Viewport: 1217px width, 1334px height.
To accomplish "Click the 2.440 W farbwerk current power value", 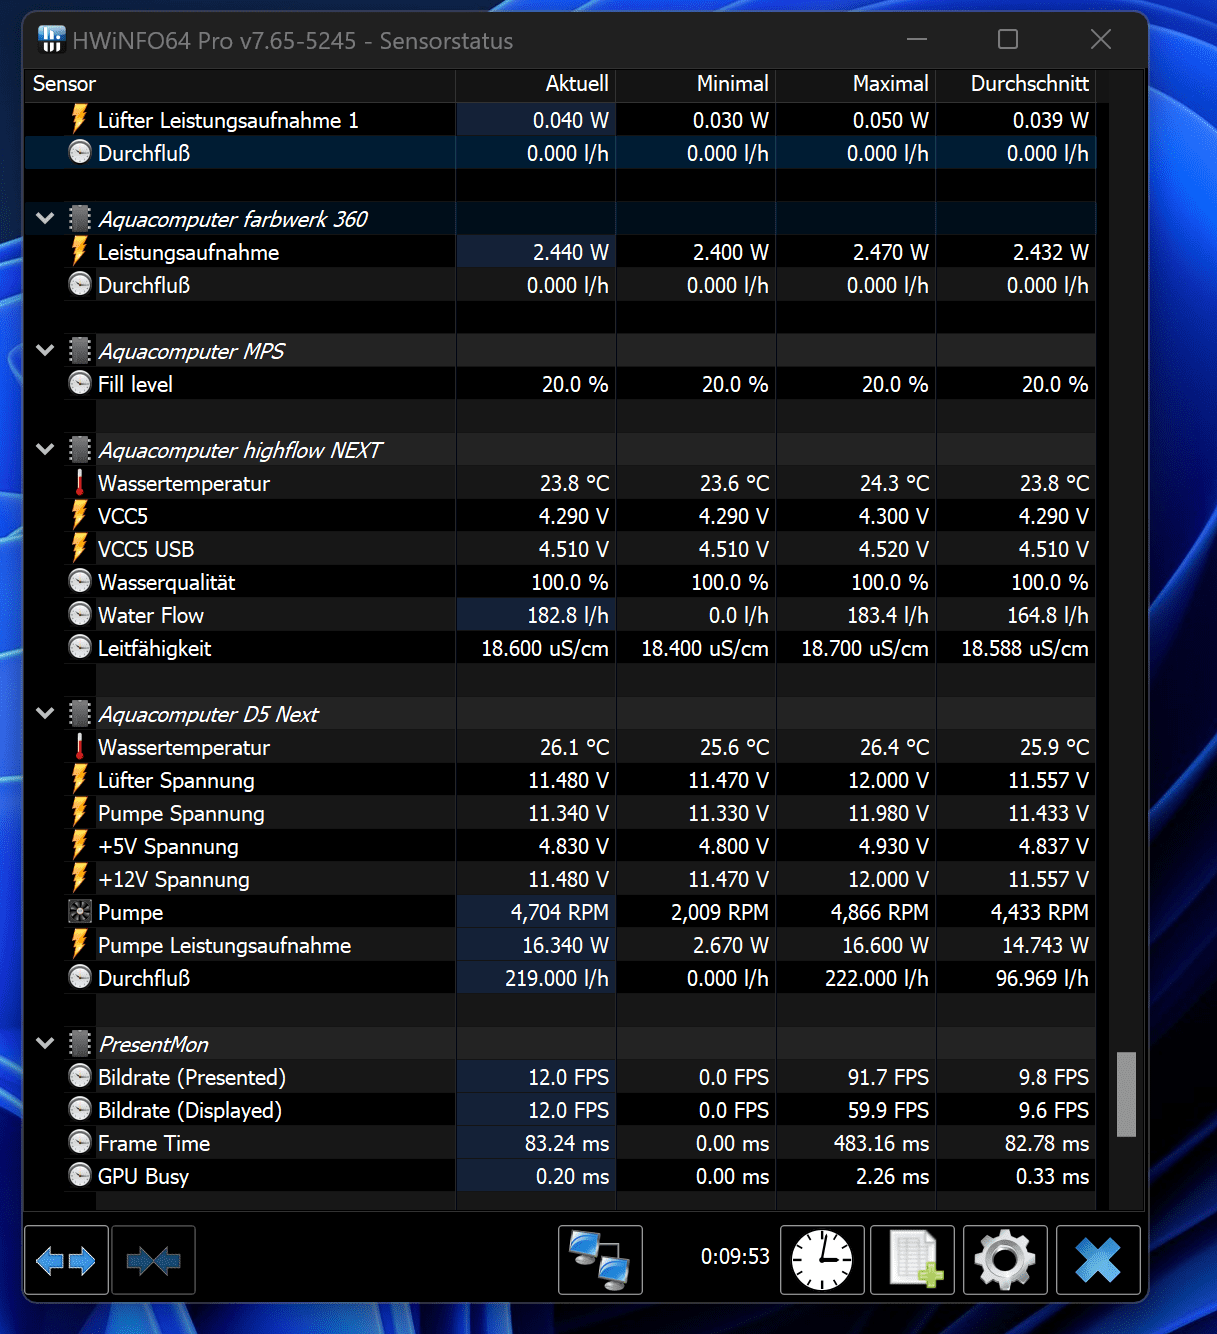I will [570, 252].
